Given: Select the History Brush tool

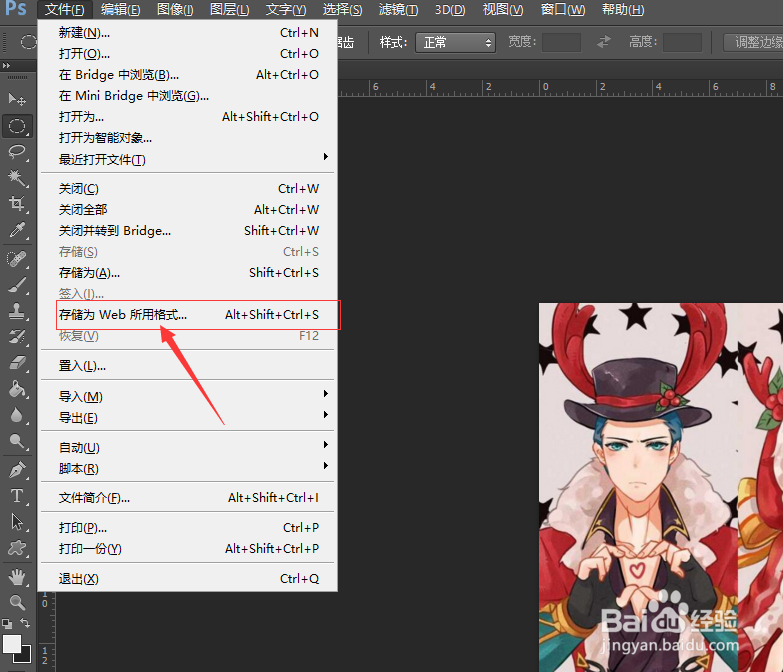Looking at the screenshot, I should click(17, 337).
